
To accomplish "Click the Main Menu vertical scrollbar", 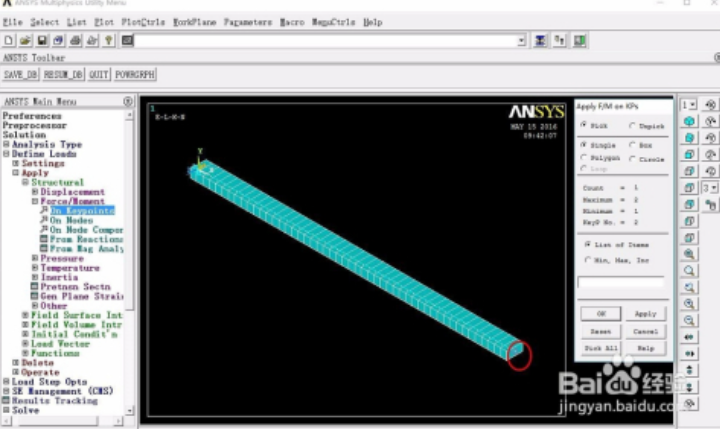I will 130,262.
